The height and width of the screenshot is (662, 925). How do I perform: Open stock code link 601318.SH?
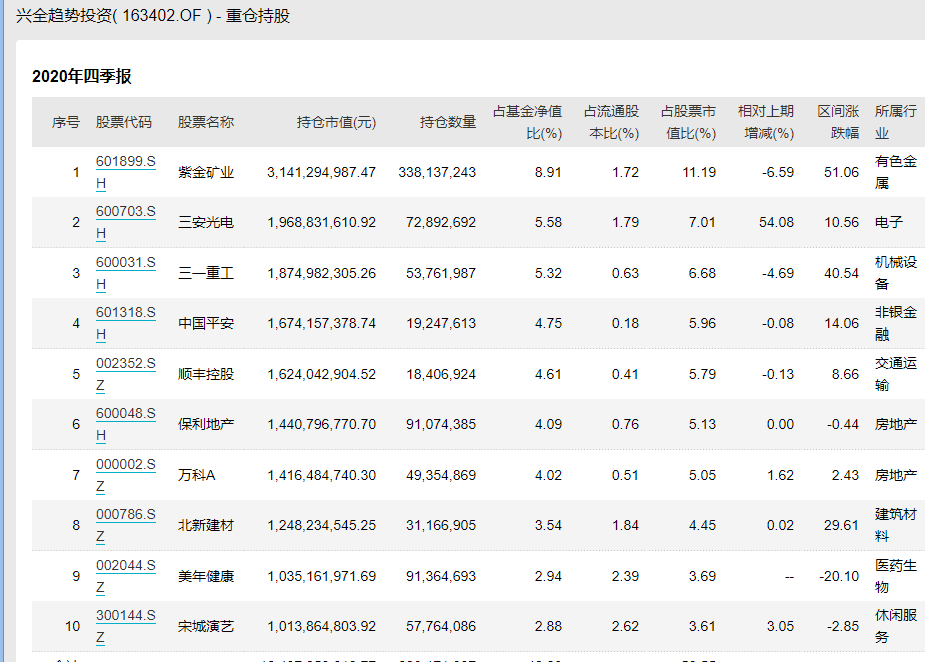126,323
